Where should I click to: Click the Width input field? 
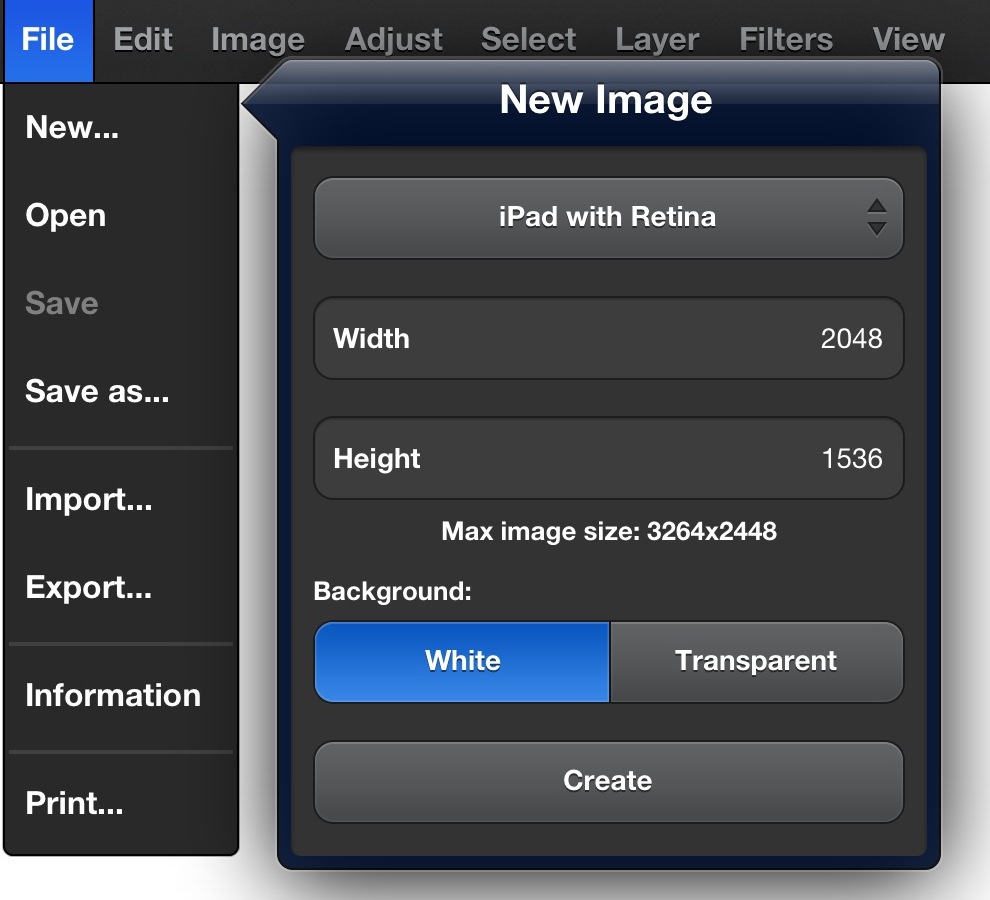click(608, 339)
